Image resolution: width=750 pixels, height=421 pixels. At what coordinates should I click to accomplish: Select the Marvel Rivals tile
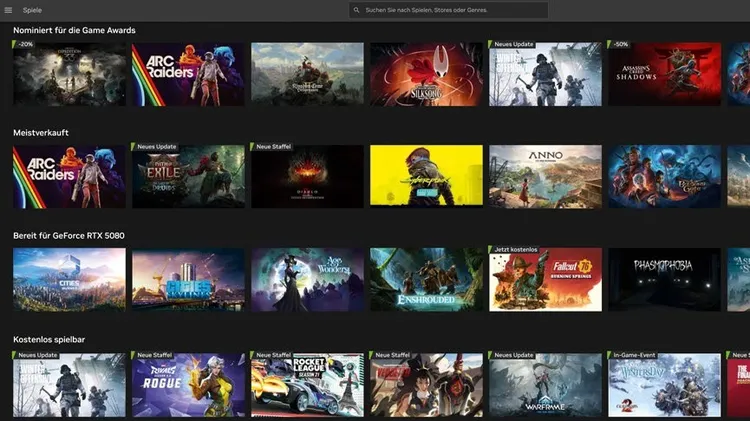tap(188, 385)
